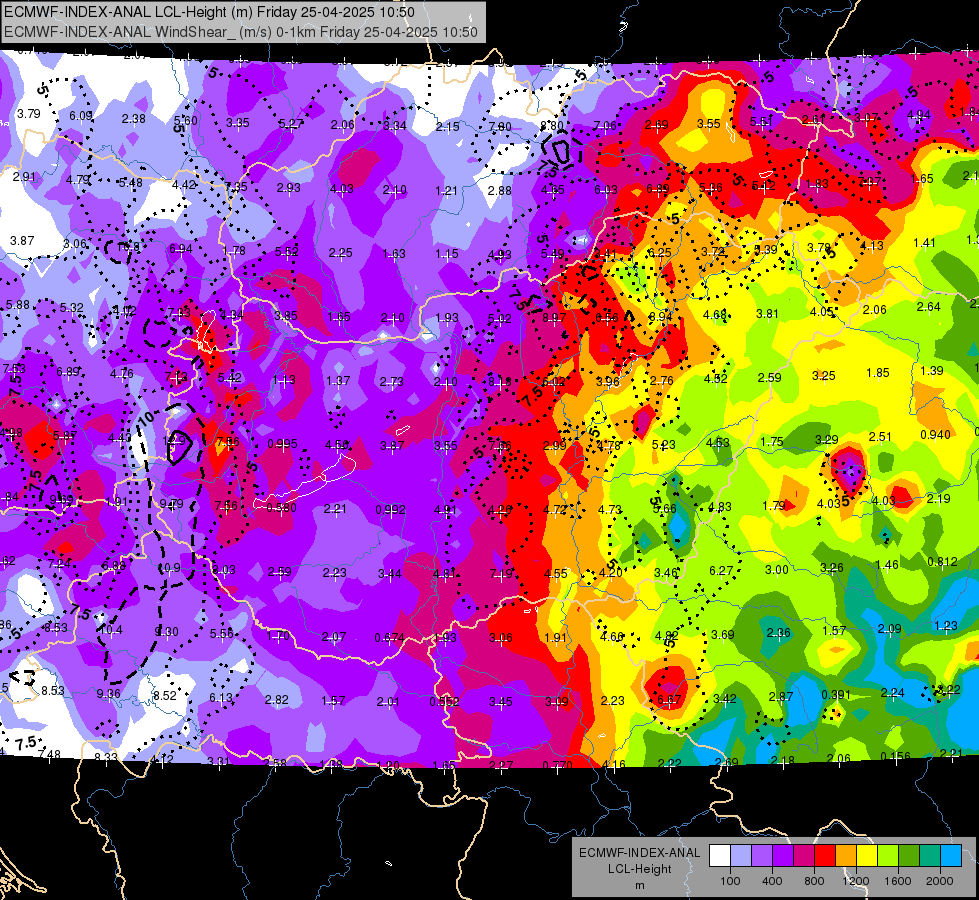Click the wind shear value 0.770
979x900 pixels.
pos(558,766)
